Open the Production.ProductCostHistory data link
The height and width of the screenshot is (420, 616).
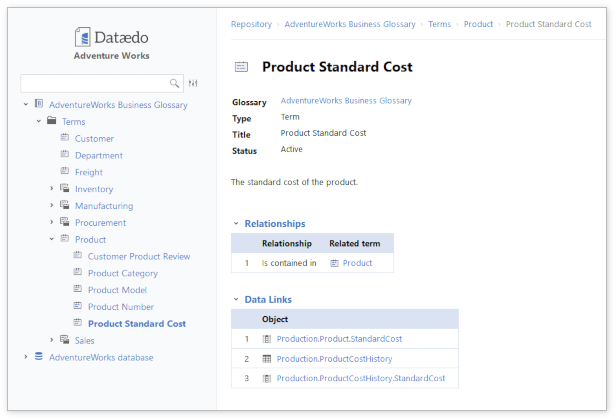[334, 359]
